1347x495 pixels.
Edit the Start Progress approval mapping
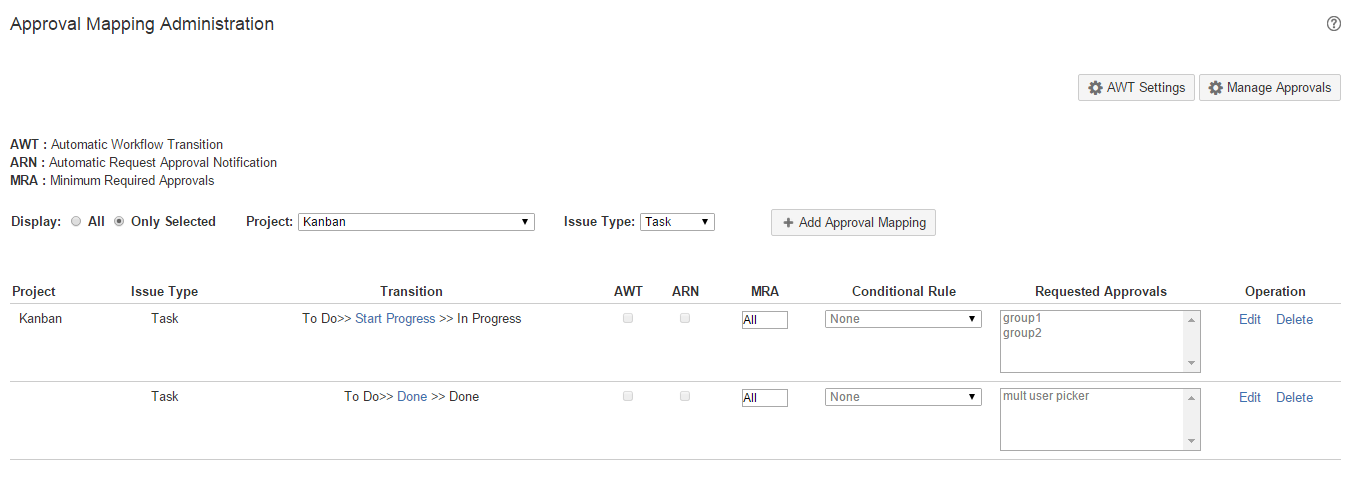pos(1250,320)
